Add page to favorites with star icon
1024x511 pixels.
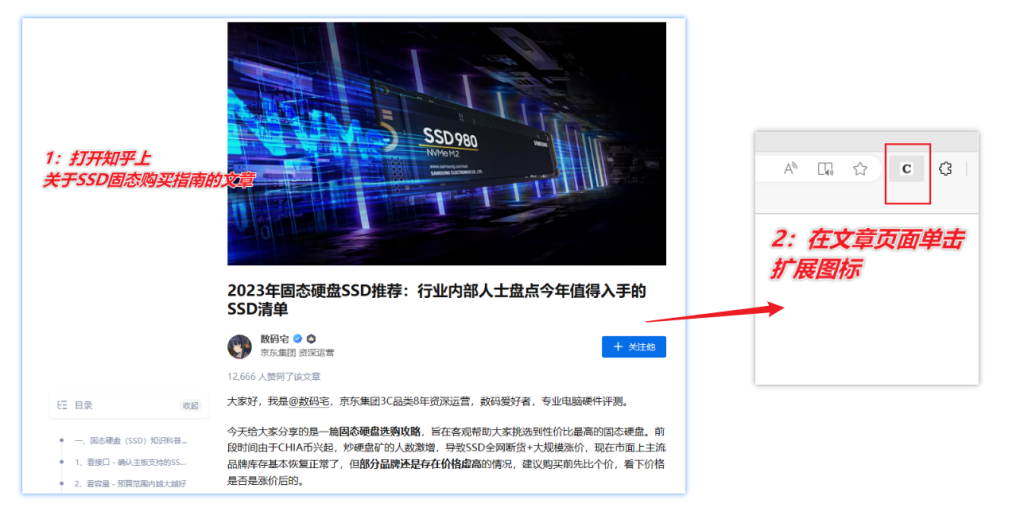pos(859,169)
